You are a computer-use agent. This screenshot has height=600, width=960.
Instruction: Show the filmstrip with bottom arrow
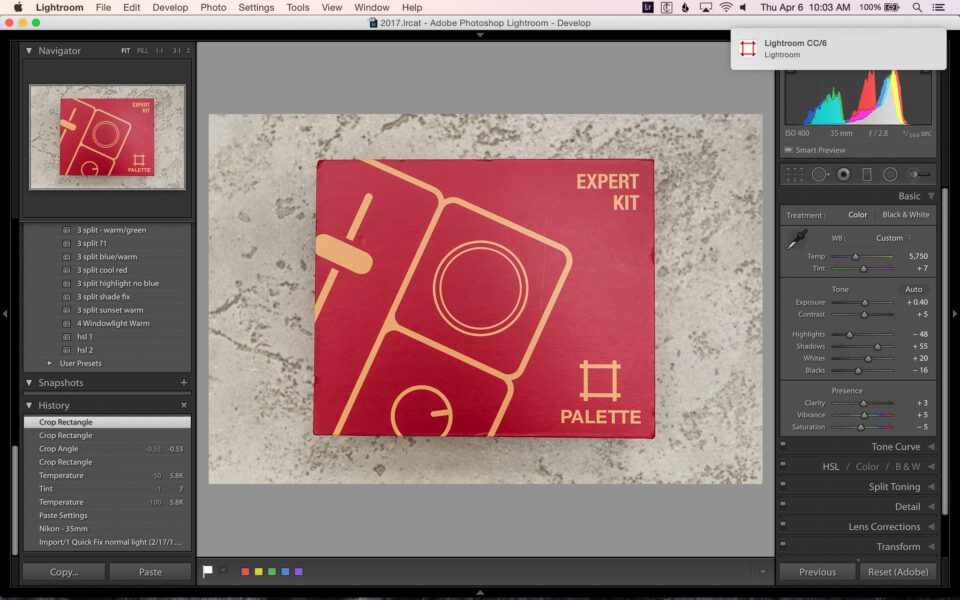click(480, 593)
